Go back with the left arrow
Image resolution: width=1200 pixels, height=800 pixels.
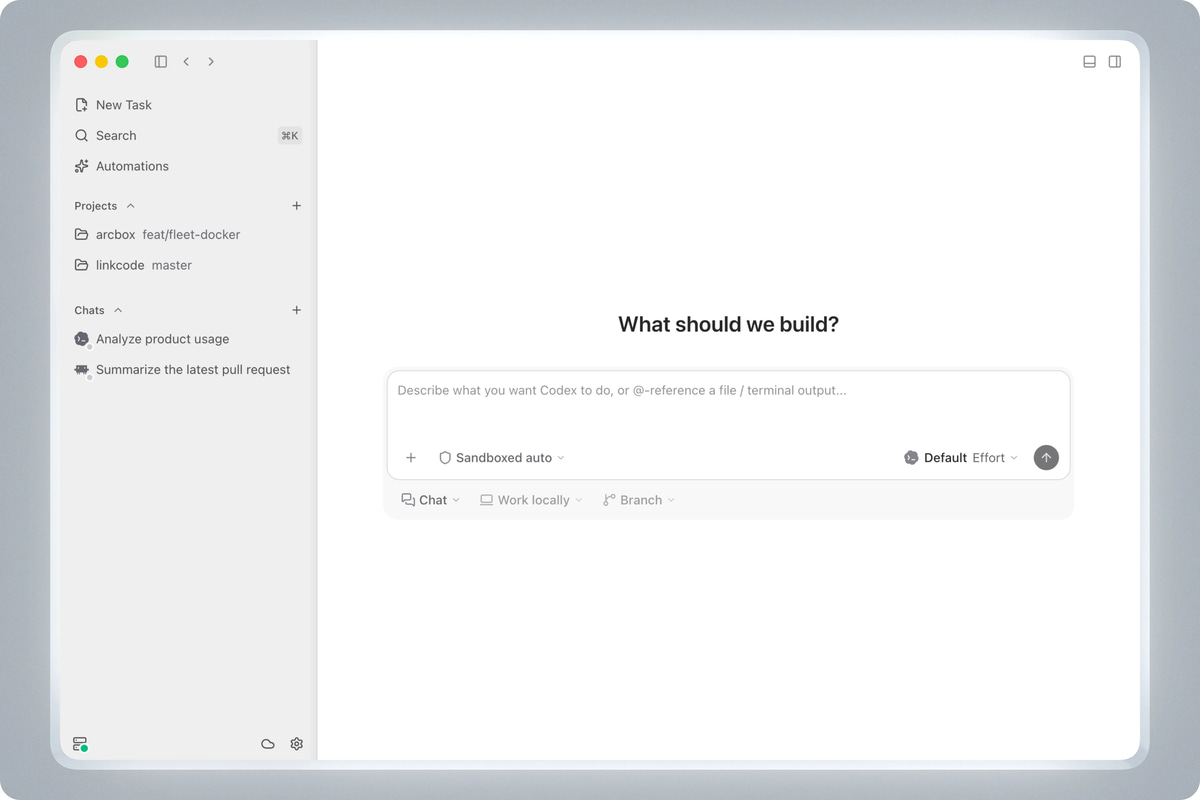pos(186,62)
